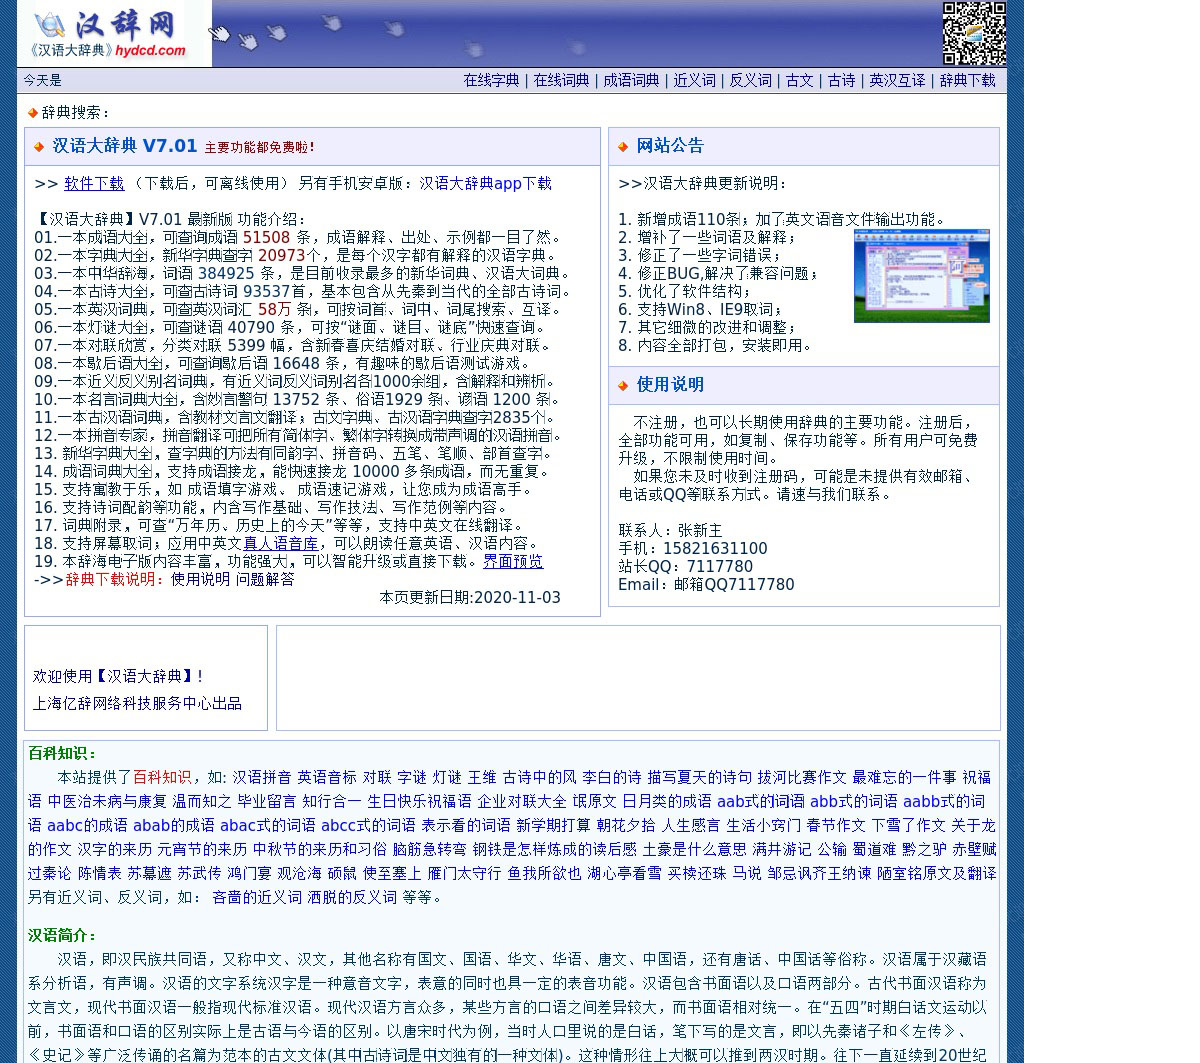Click the bullet icon next to 汉语大辞典 V7.01
This screenshot has width=1200, height=1063.
39,147
